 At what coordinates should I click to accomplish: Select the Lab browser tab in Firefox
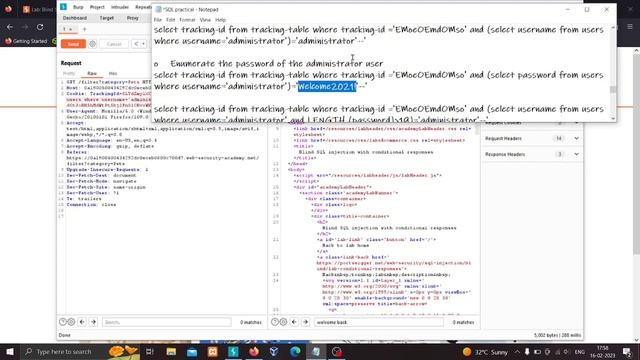tap(38, 9)
